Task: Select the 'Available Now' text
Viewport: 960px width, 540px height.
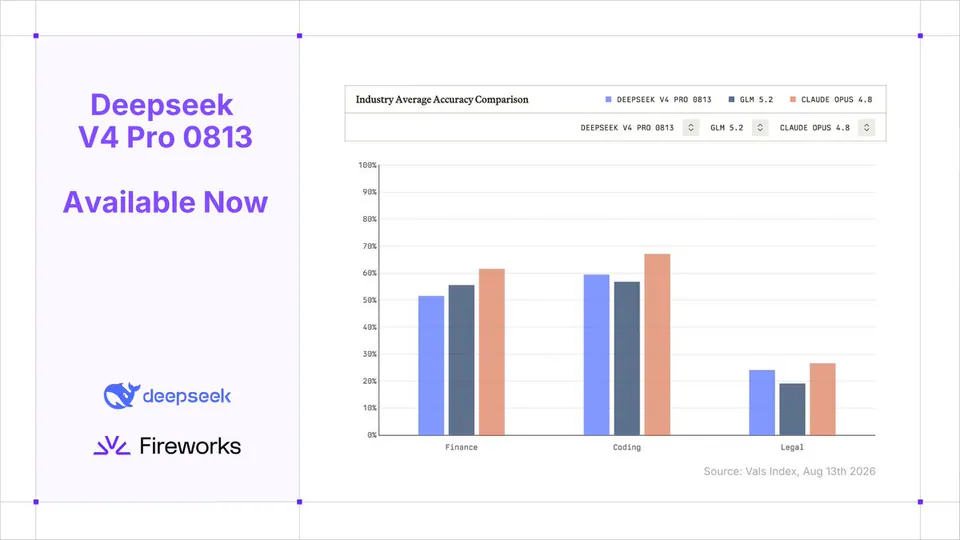Action: [x=165, y=202]
